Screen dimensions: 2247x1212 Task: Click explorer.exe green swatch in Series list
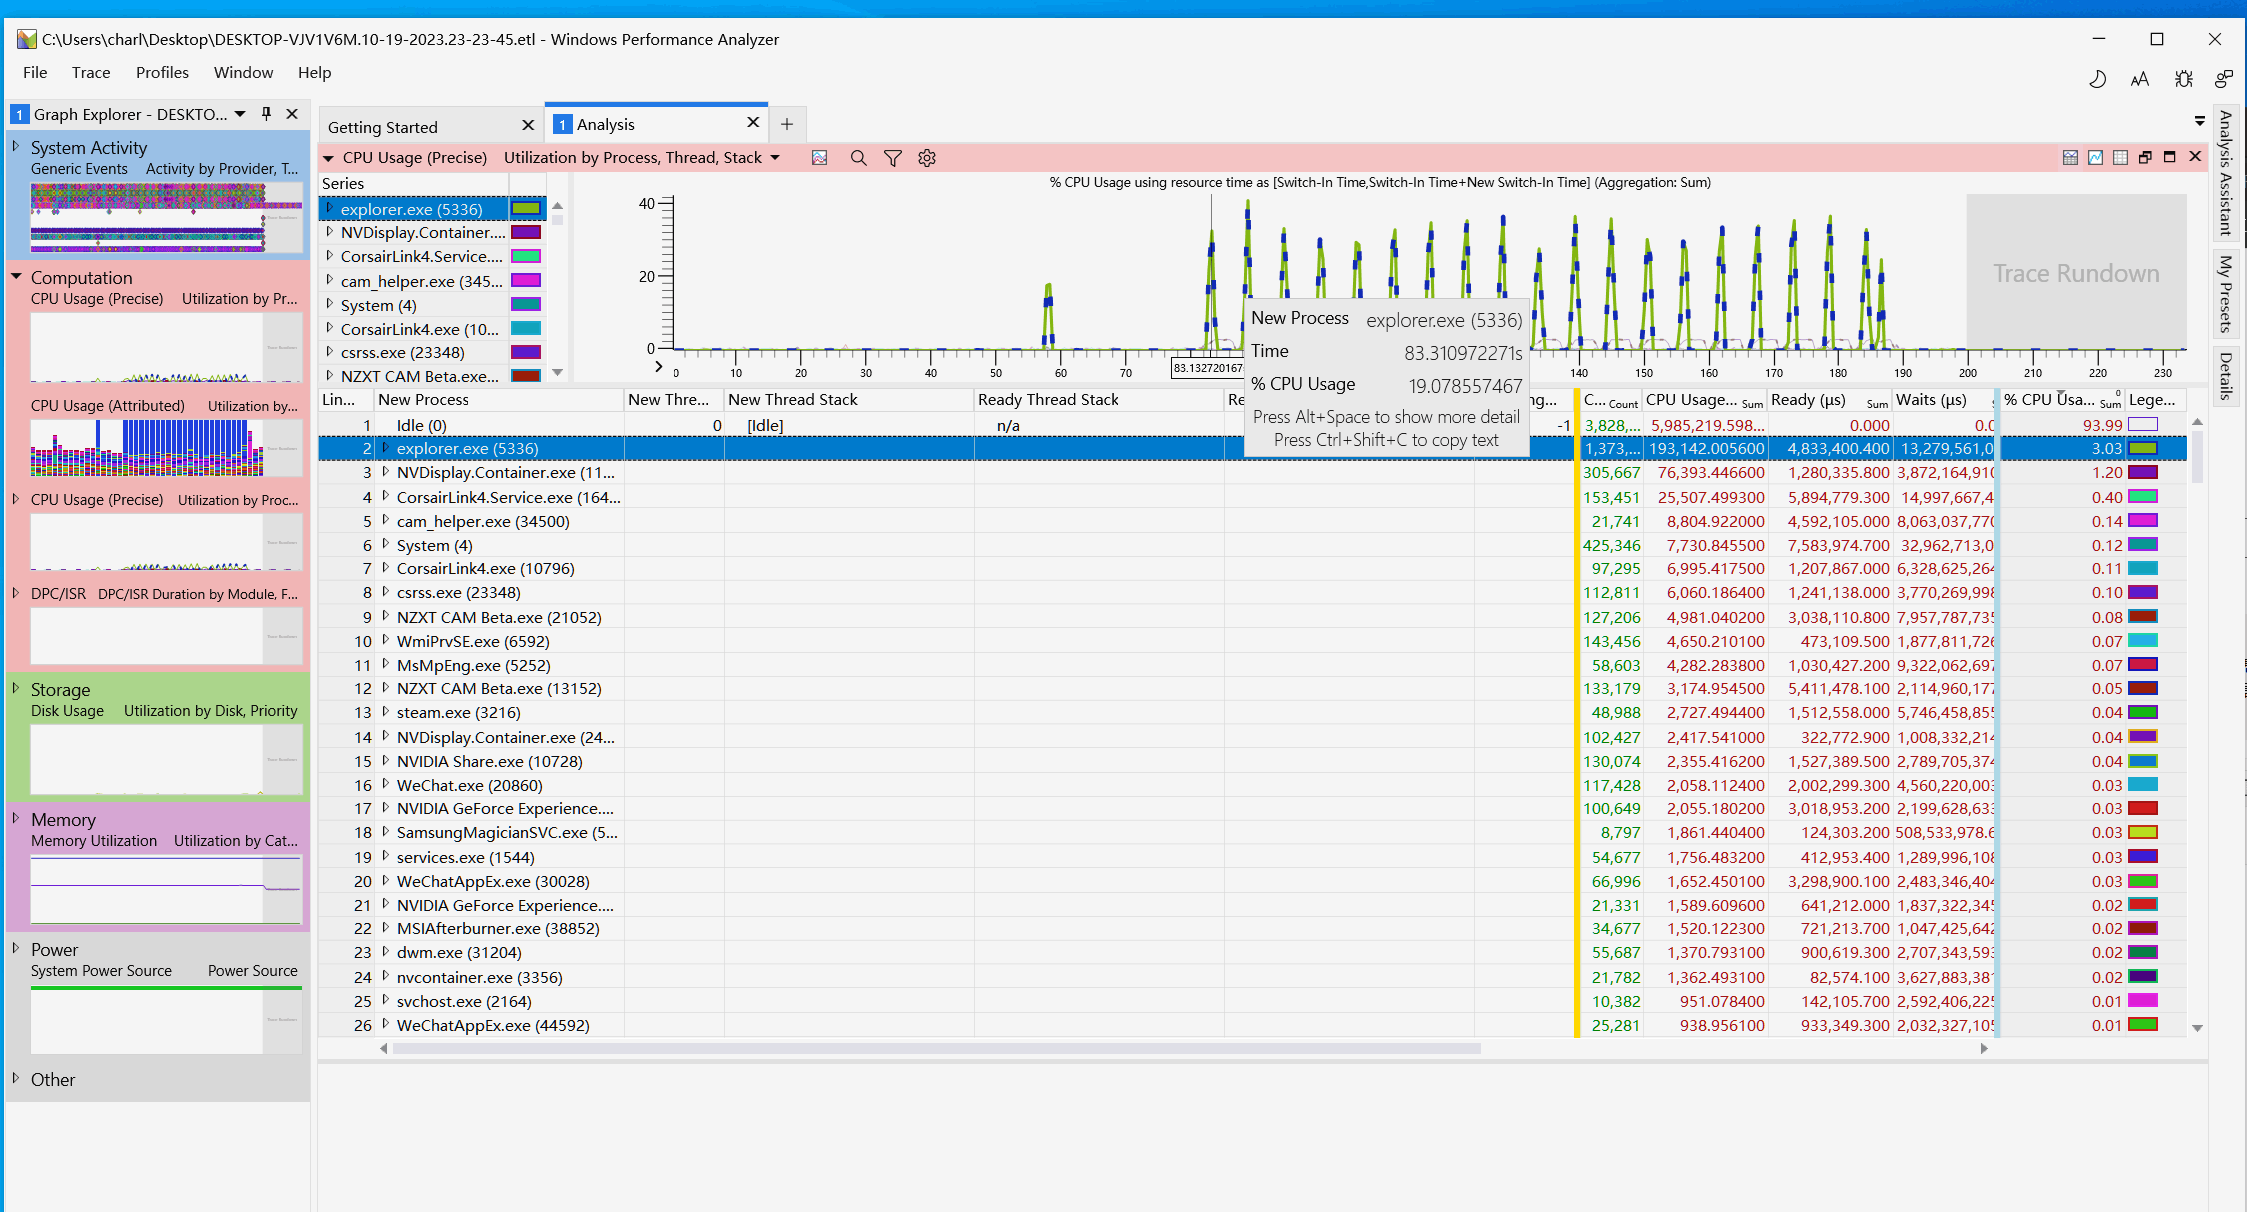526,209
